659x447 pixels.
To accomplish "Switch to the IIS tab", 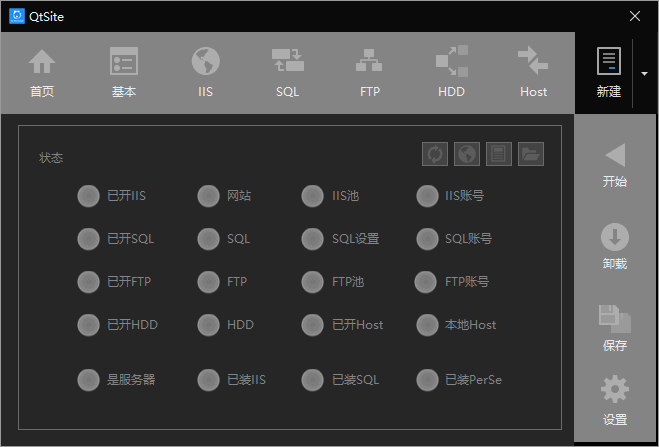I will (x=206, y=72).
